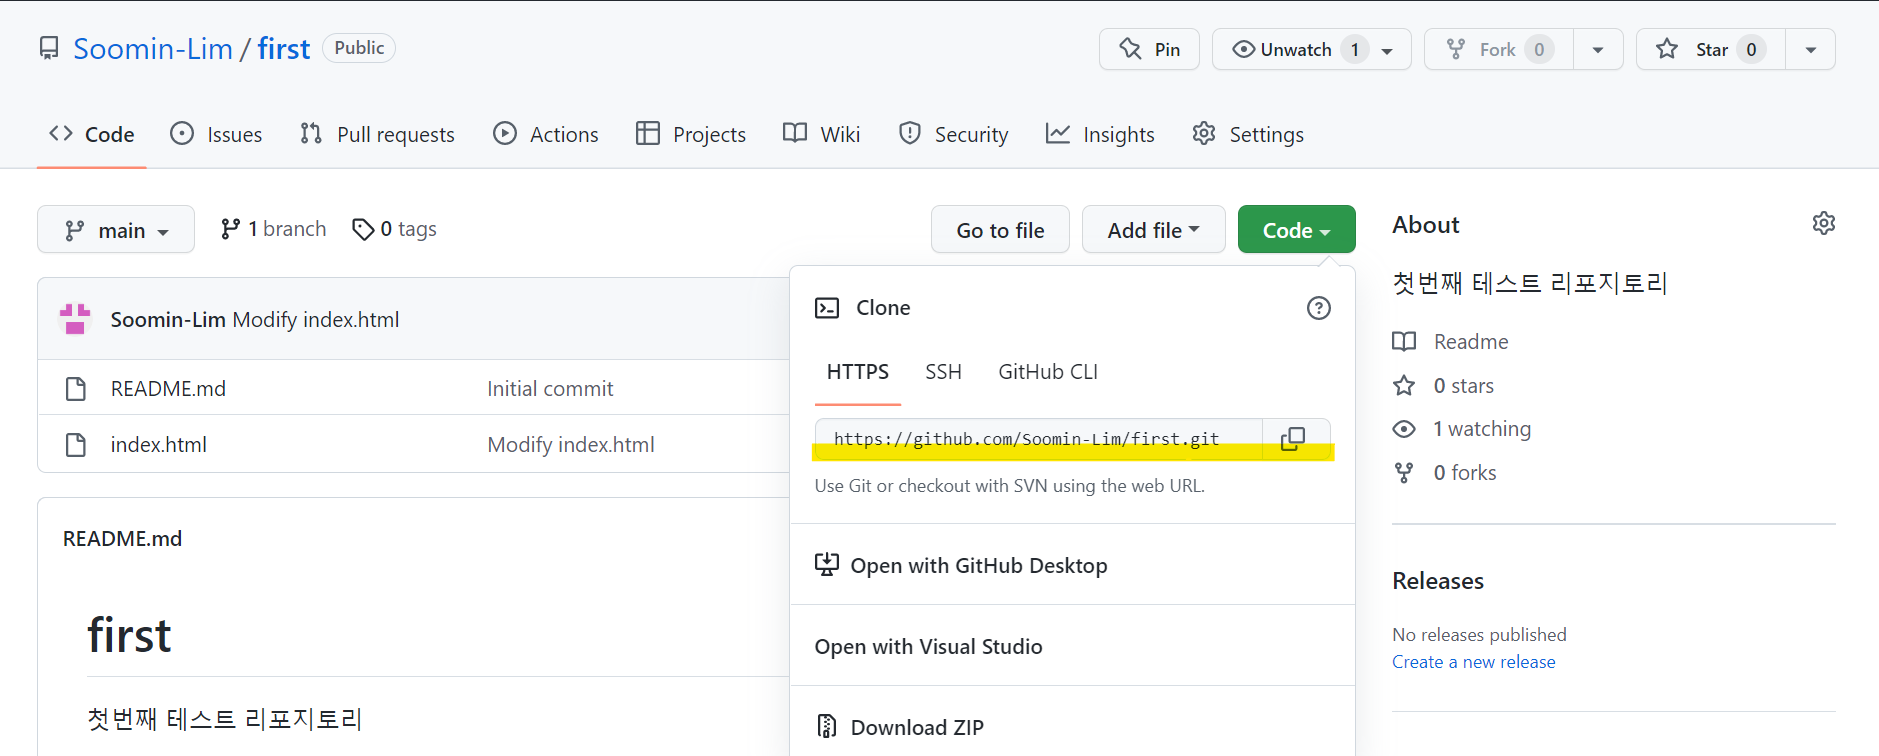
Task: Click the tag icon next to 0 tags
Action: pos(363,230)
